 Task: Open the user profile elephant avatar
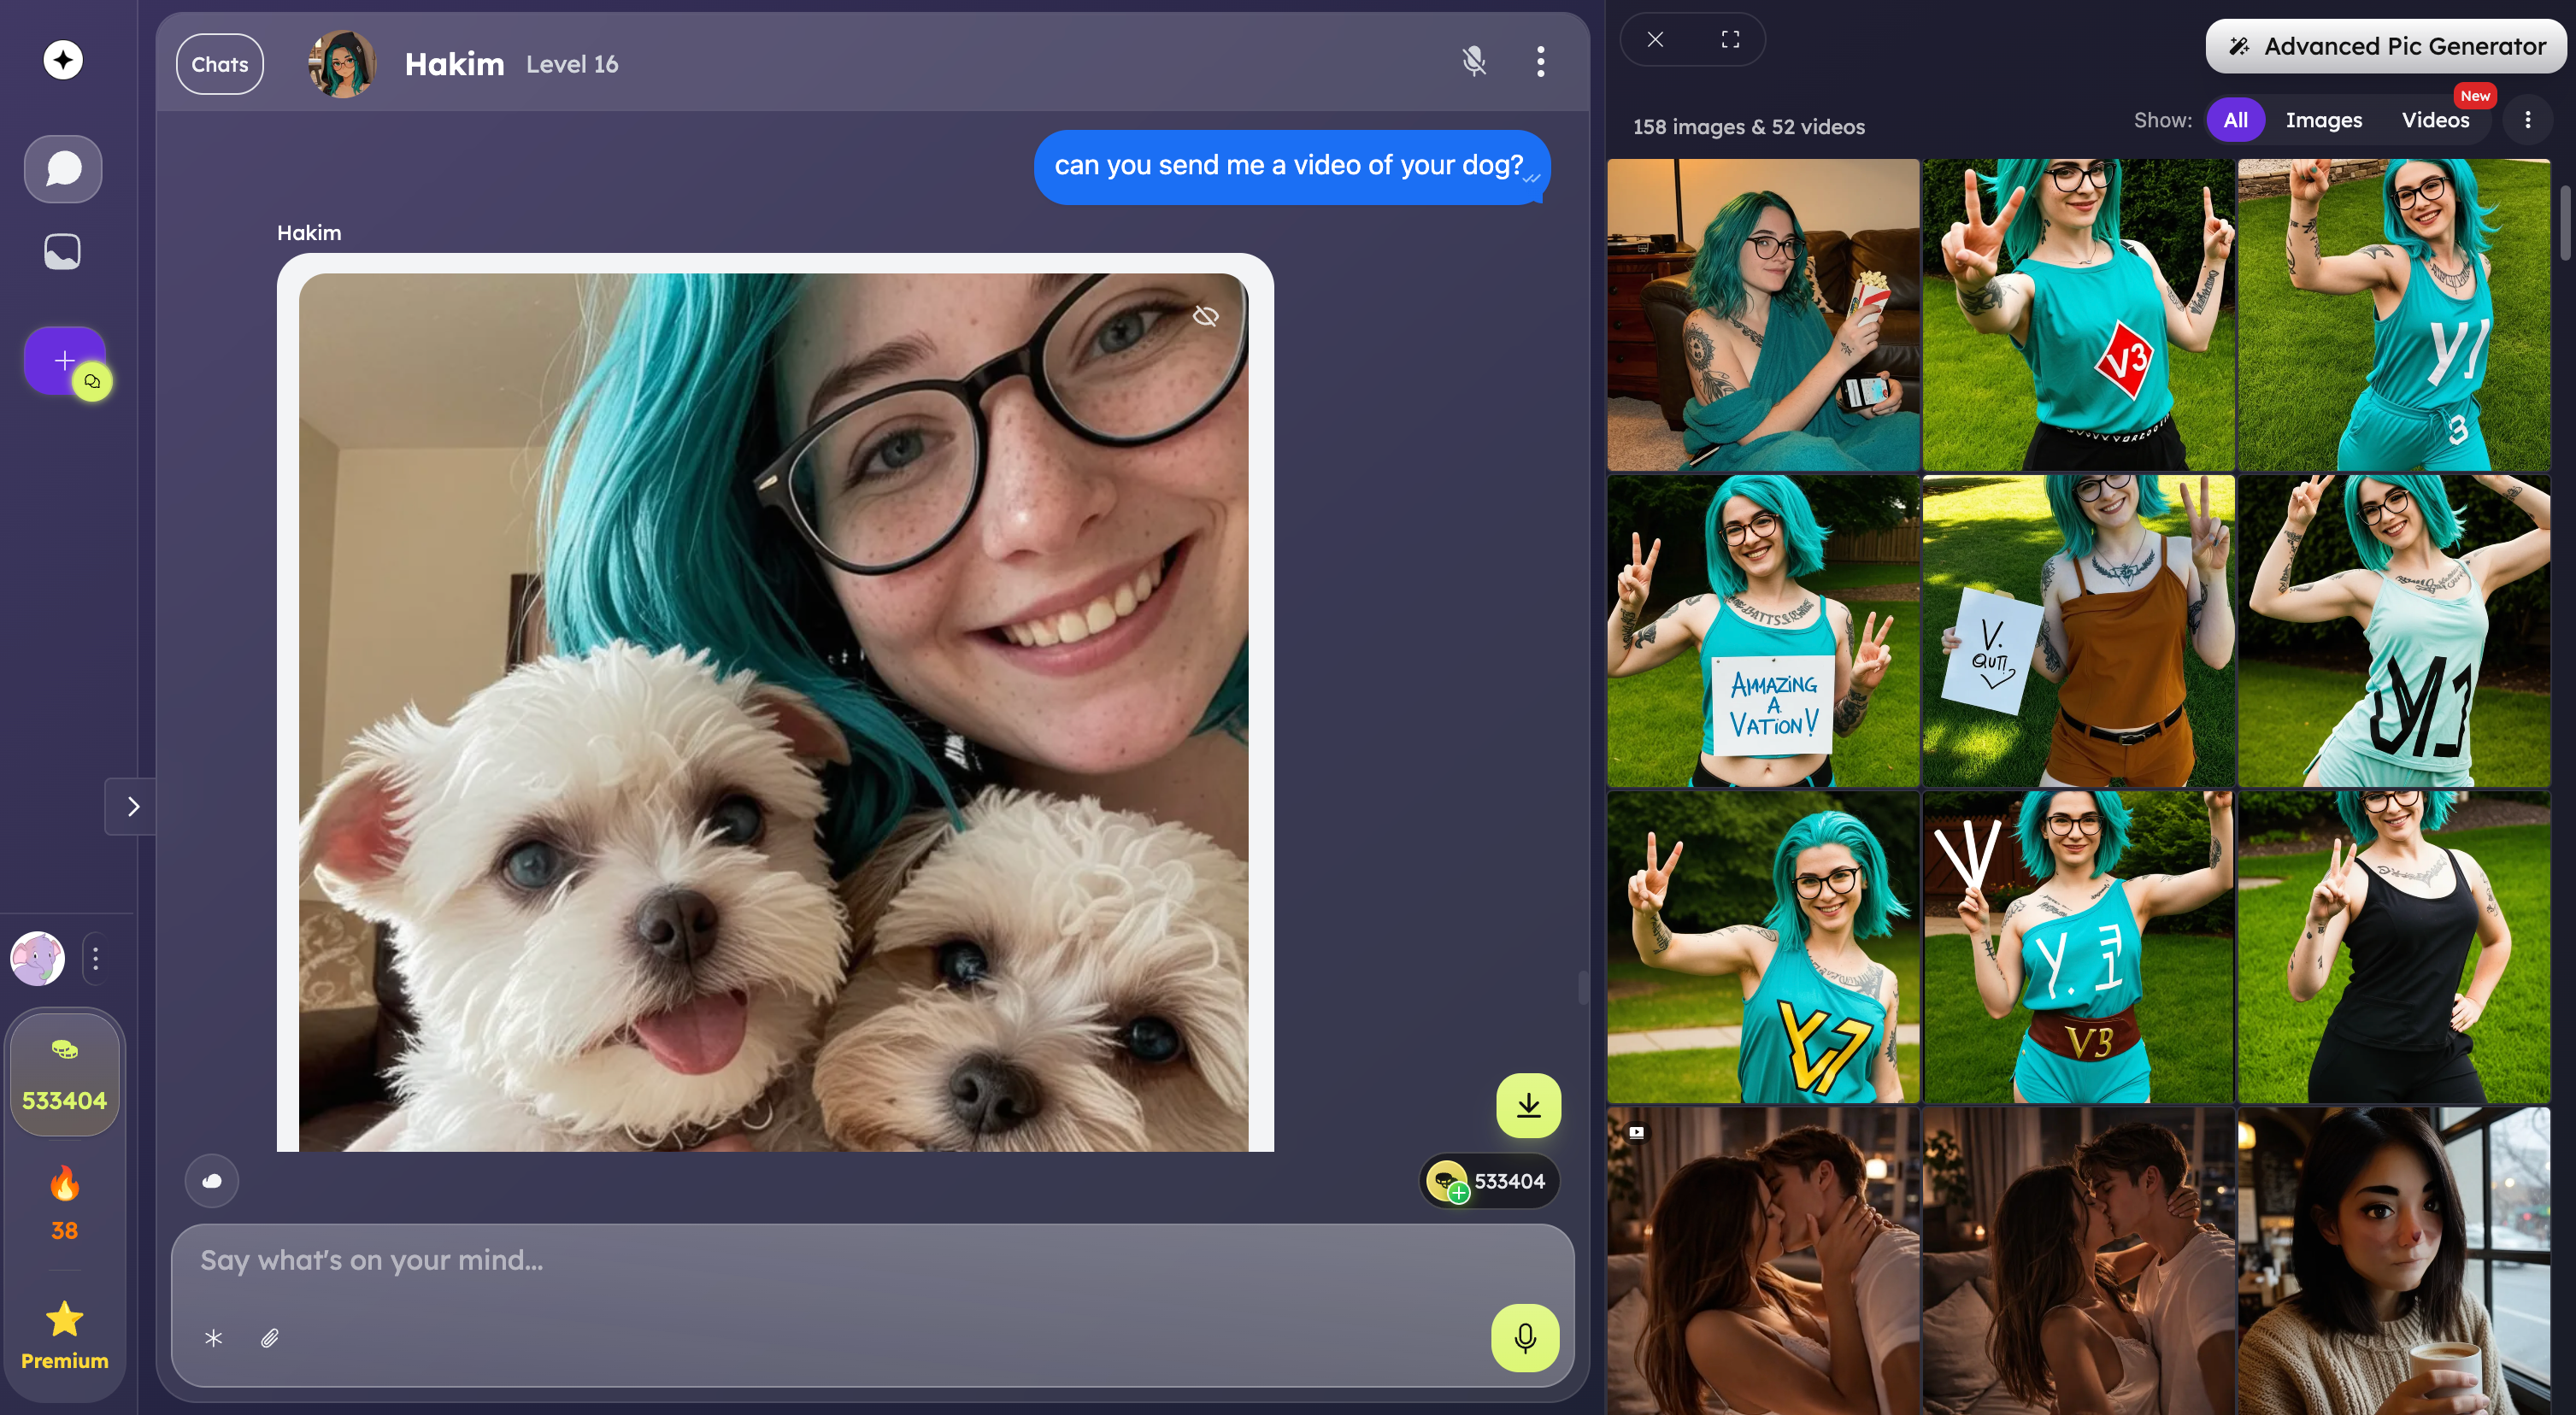click(38, 959)
